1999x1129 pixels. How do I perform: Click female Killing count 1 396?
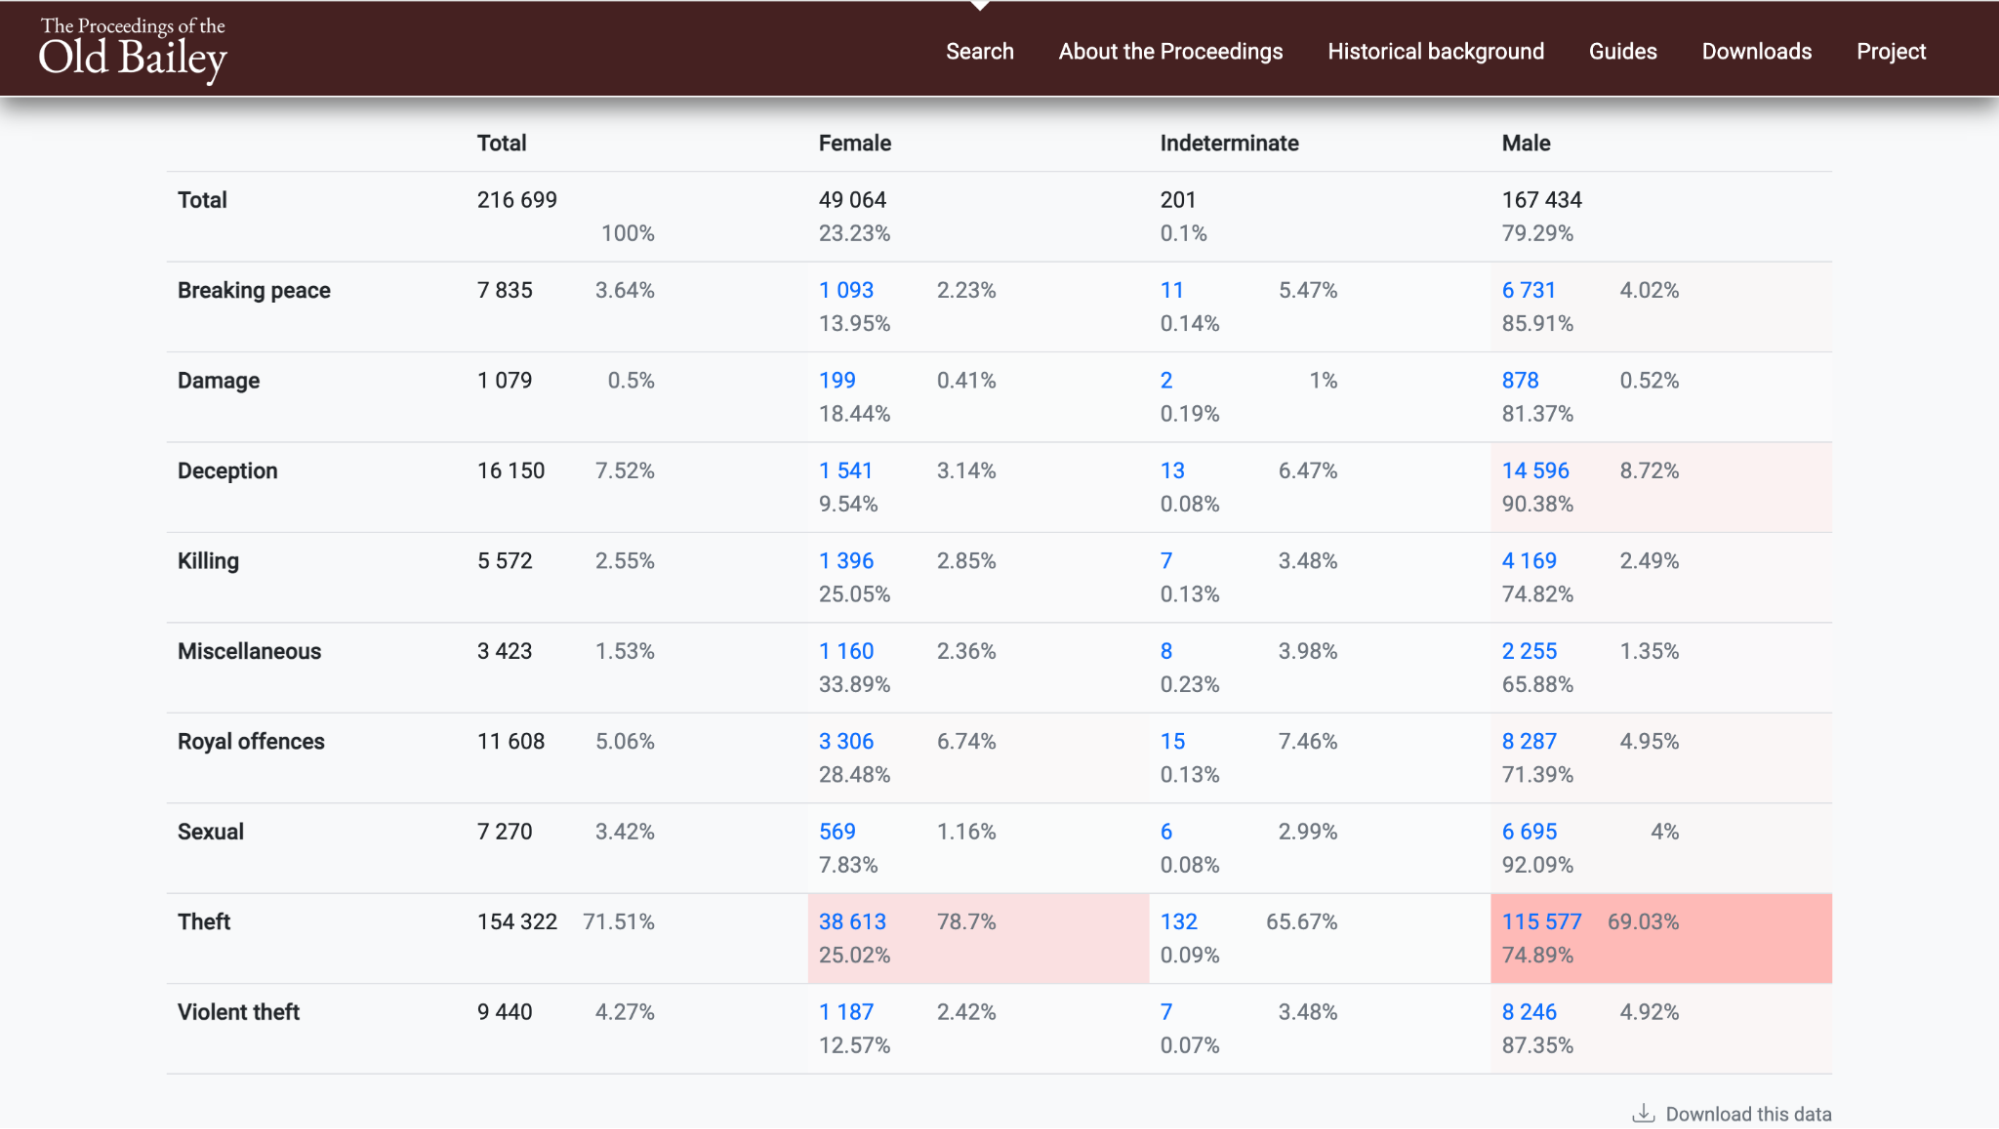point(846,561)
